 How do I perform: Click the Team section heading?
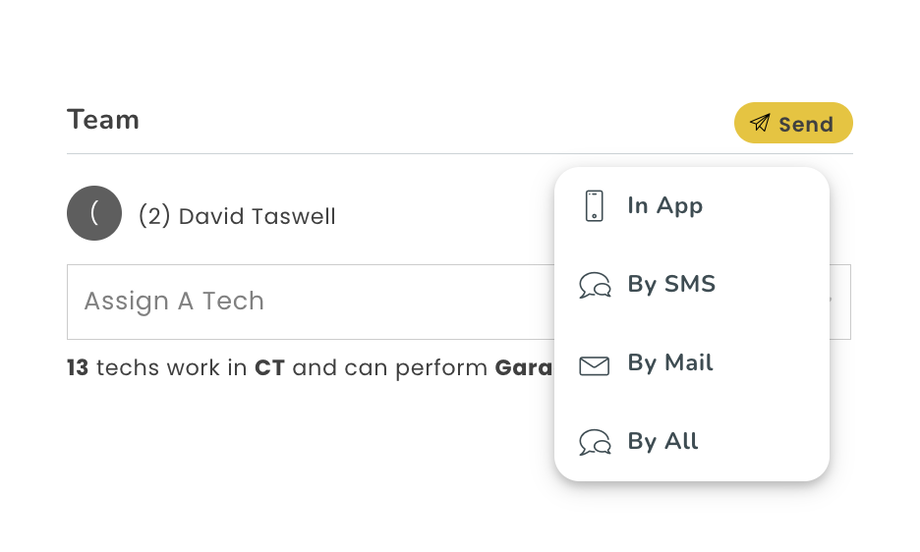tap(103, 120)
